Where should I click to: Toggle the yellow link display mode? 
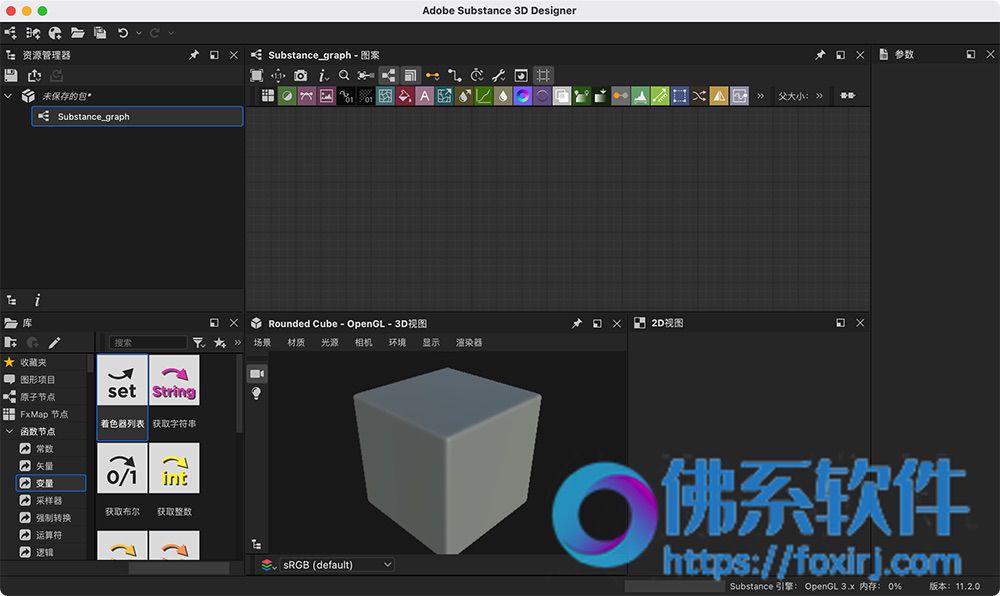point(432,75)
